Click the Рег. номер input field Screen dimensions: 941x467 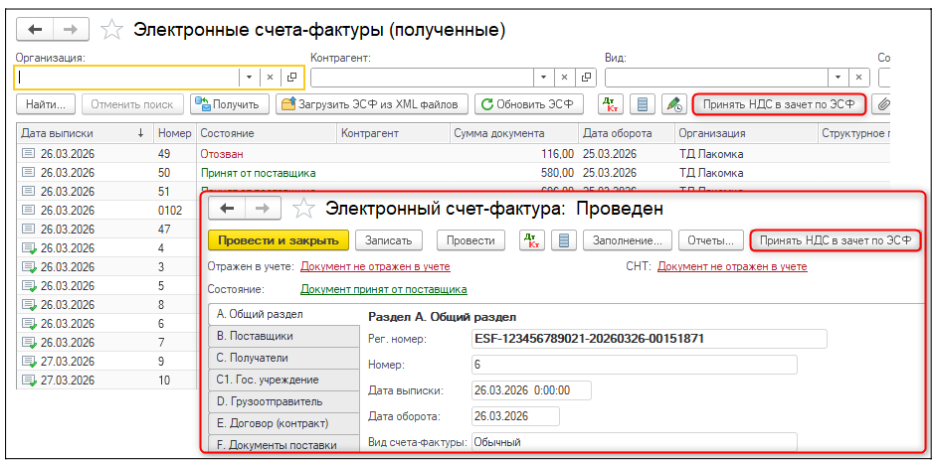pos(649,339)
